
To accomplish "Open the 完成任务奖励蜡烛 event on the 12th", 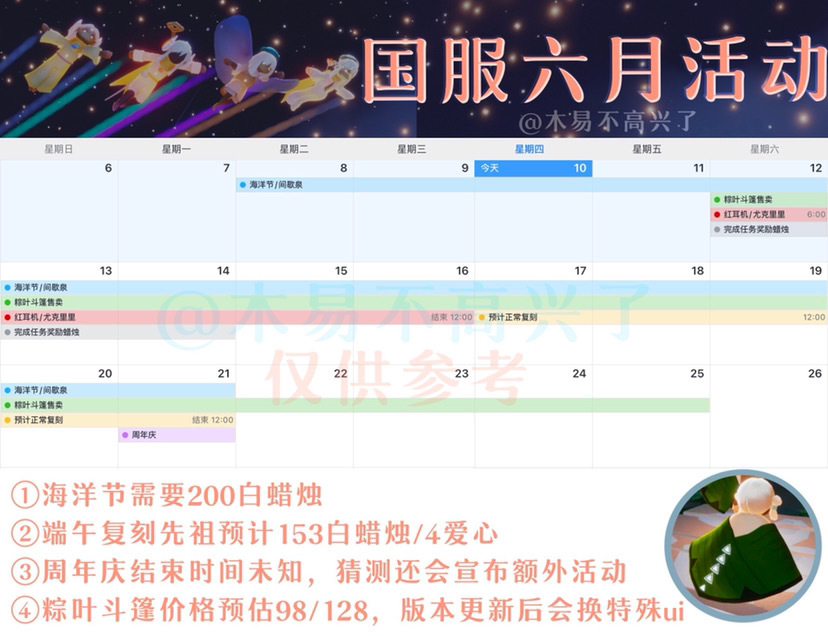I will [x=769, y=229].
